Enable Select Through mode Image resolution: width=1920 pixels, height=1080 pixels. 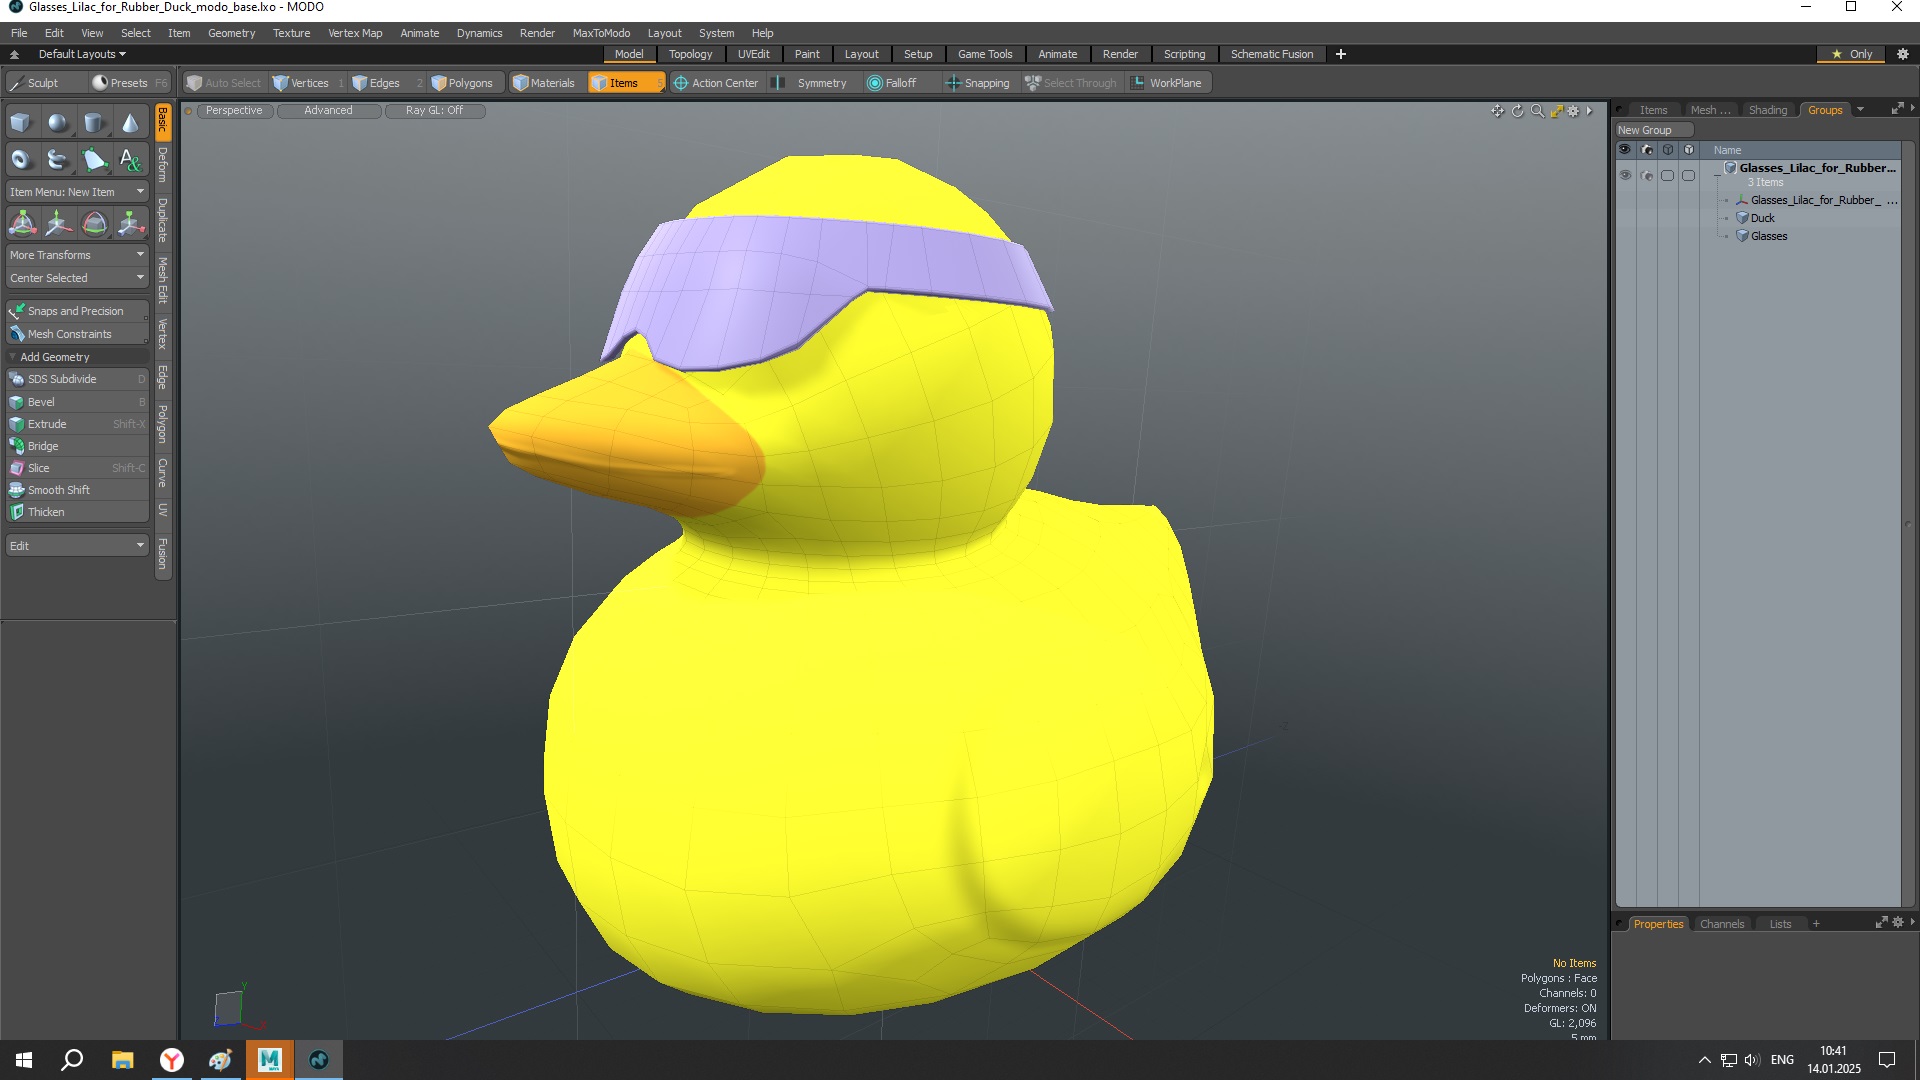coord(1071,83)
